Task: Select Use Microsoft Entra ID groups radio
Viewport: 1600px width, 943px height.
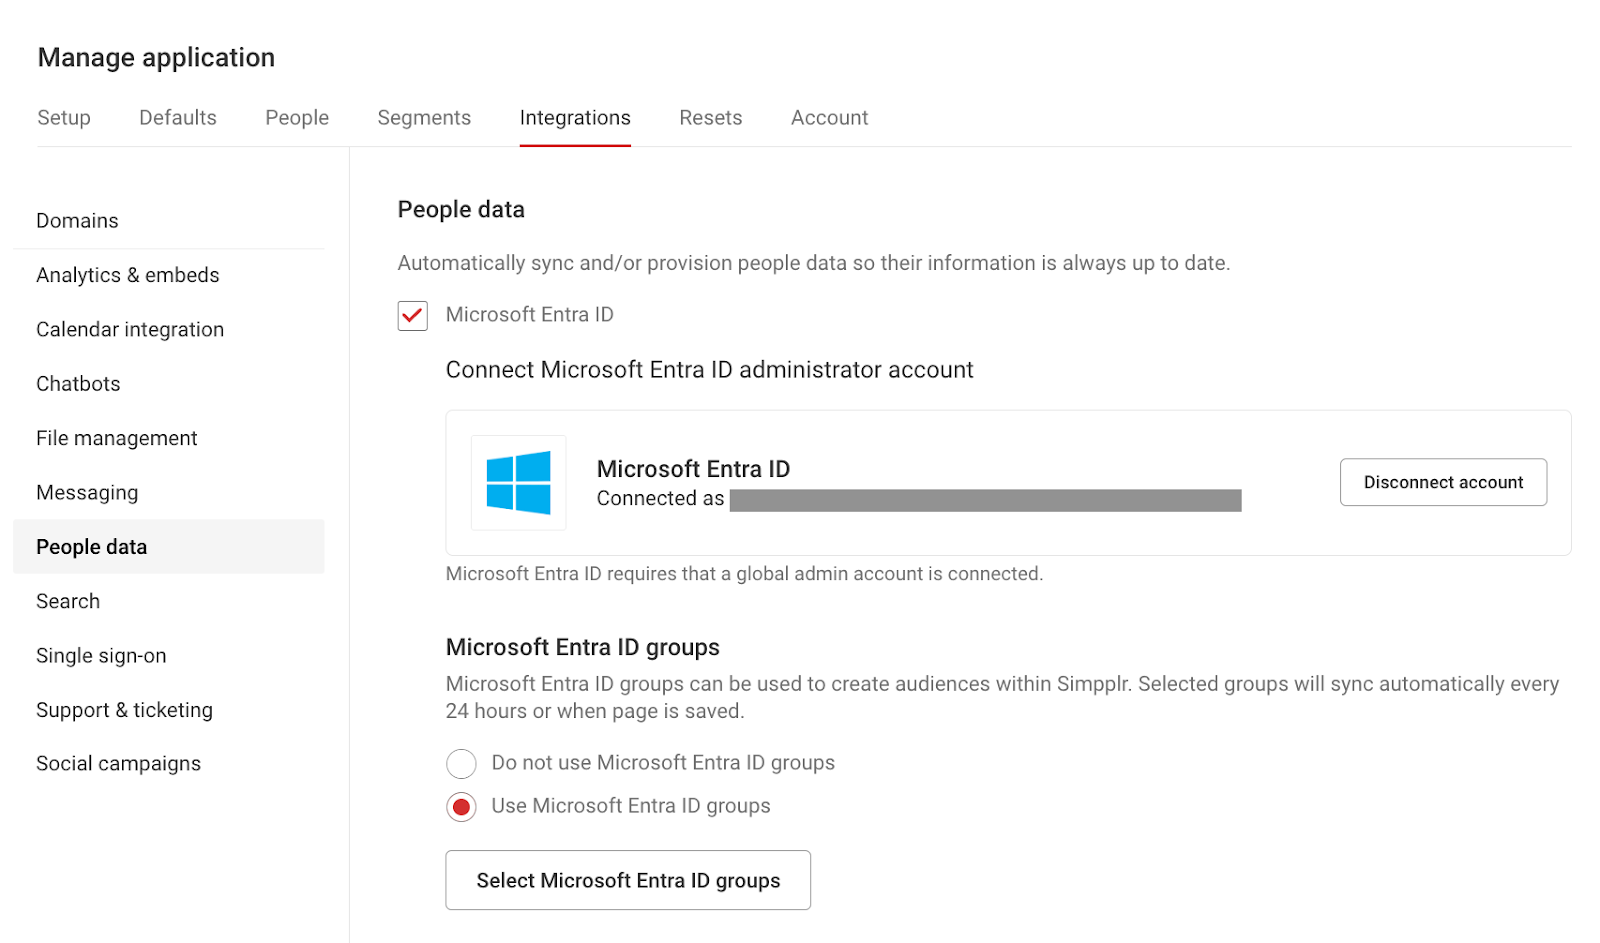Action: [x=461, y=807]
